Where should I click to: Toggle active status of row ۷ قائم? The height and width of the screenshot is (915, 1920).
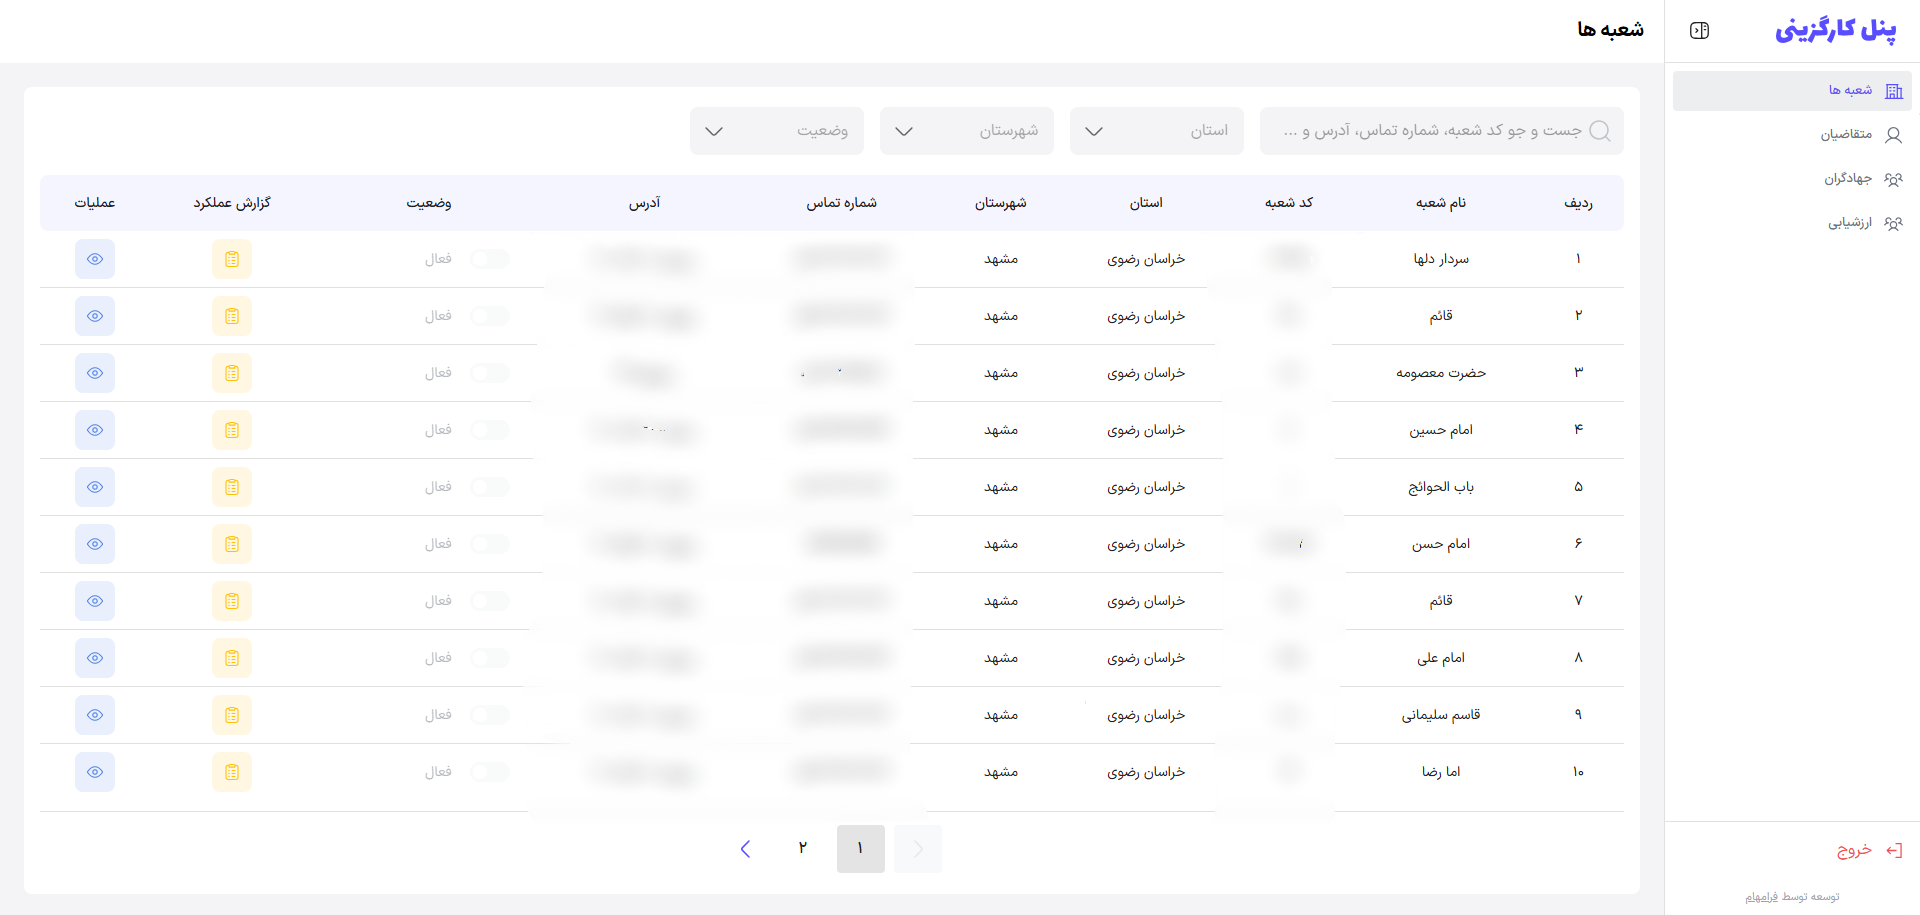(490, 601)
